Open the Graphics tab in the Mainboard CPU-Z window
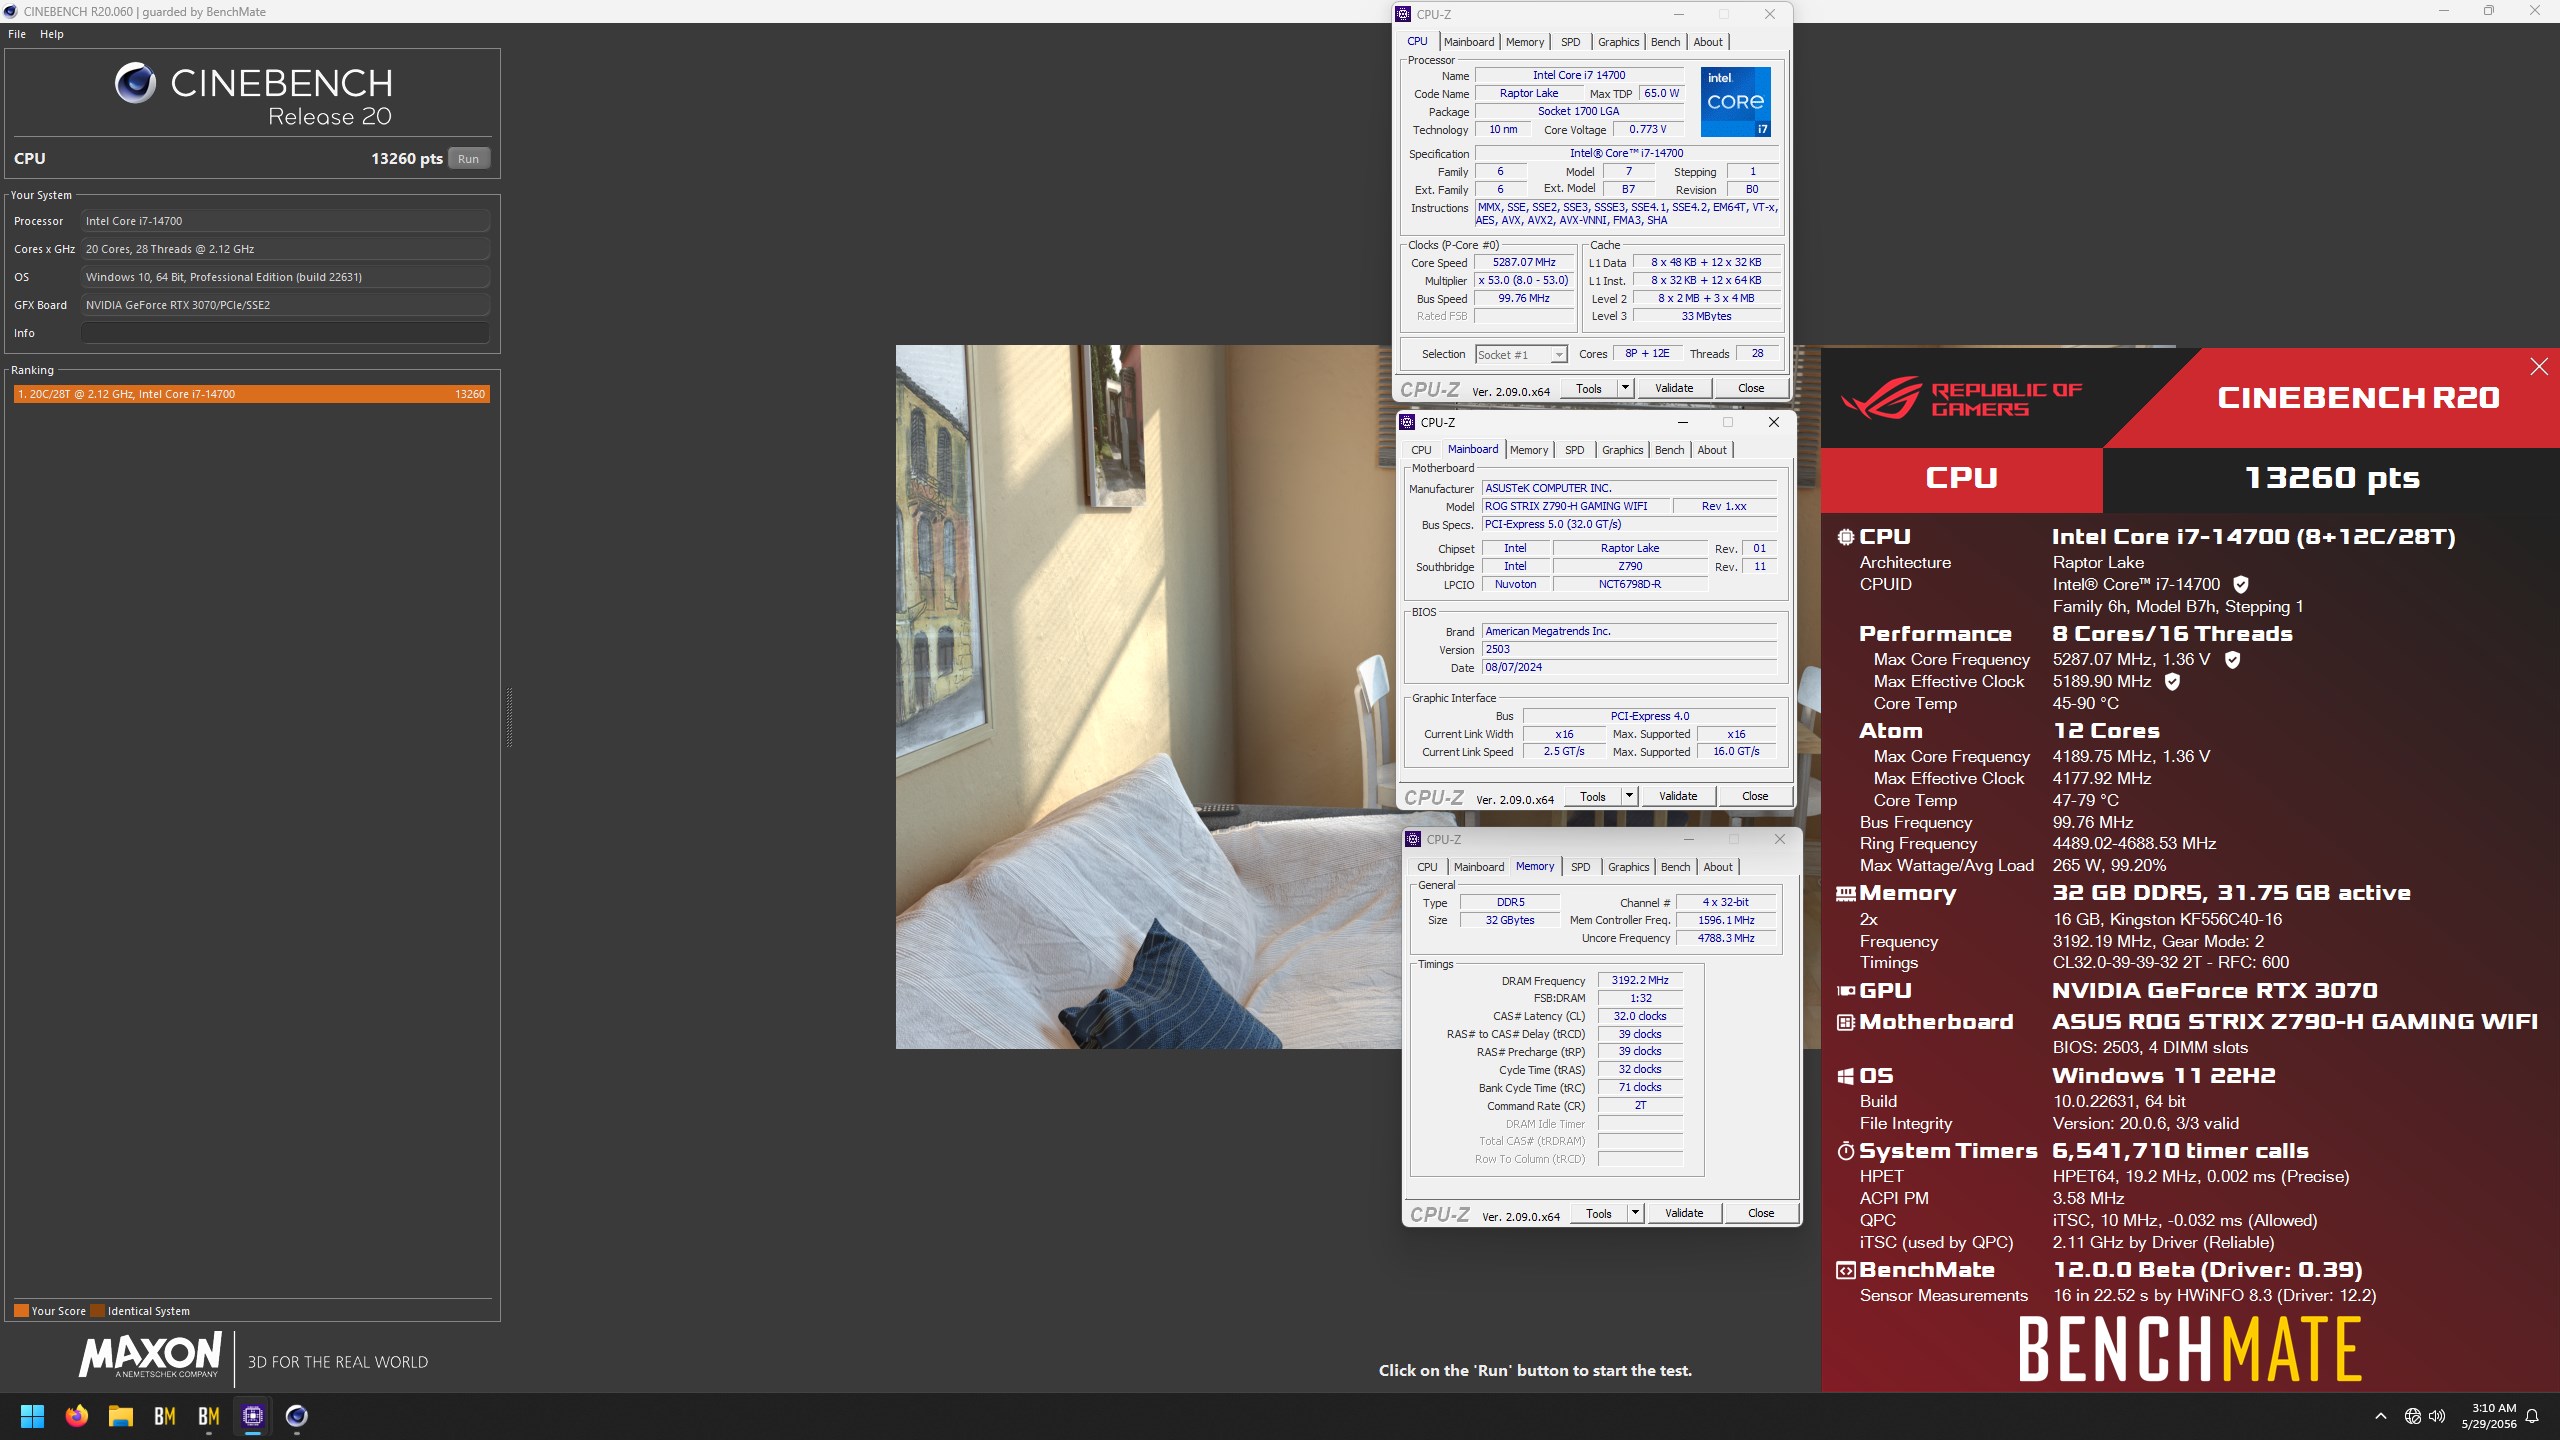 pyautogui.click(x=1623, y=450)
